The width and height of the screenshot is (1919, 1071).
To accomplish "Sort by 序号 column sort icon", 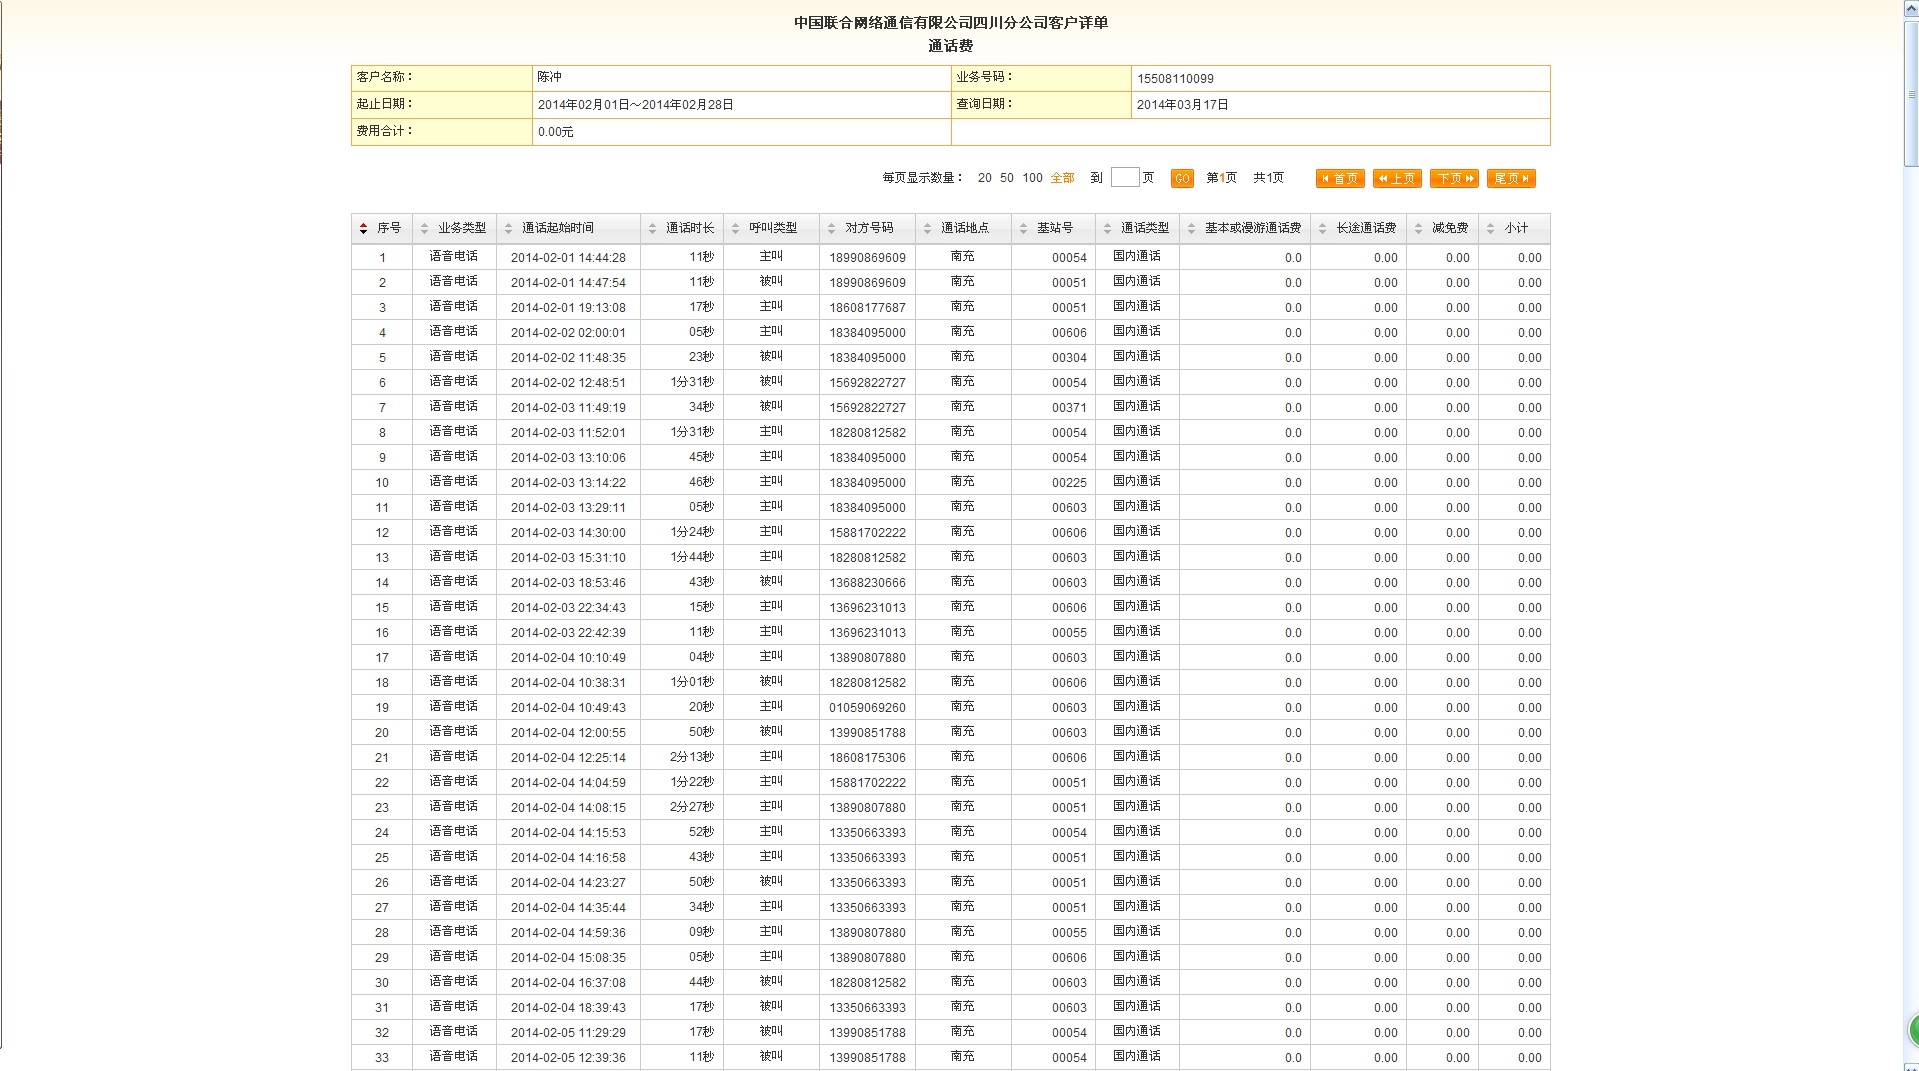I will point(363,229).
